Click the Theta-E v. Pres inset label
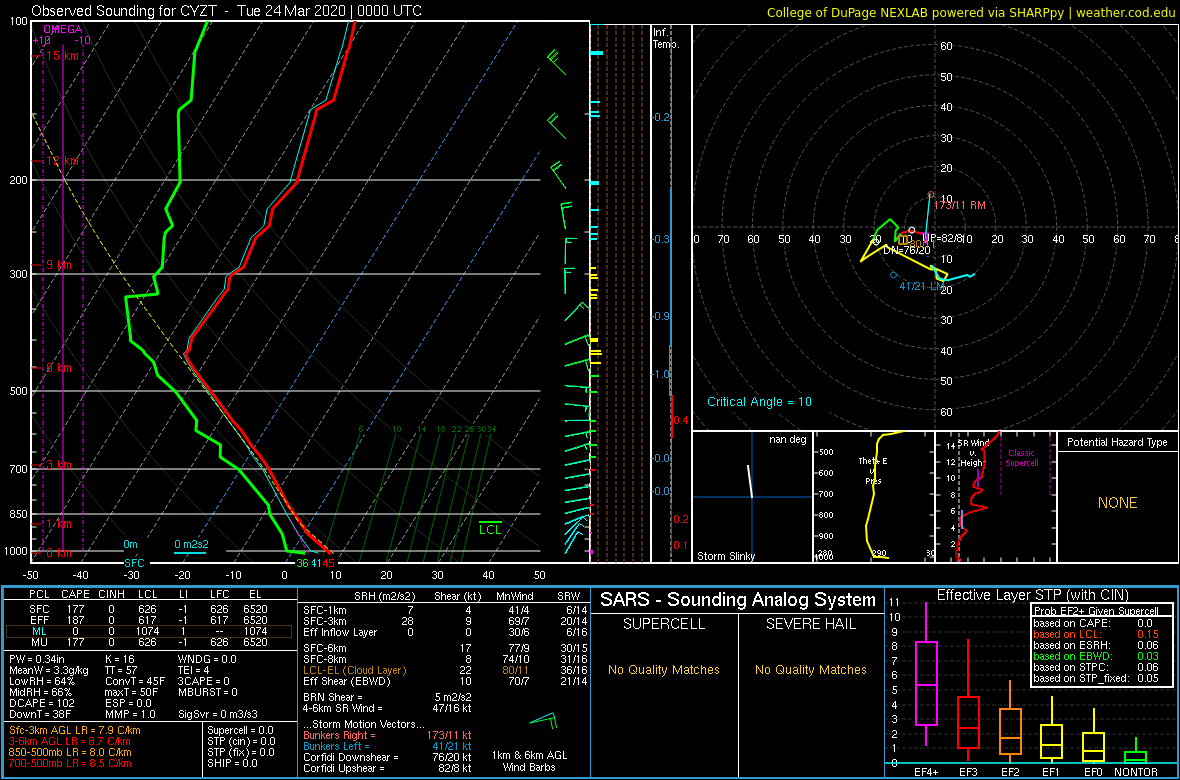The width and height of the screenshot is (1180, 780). [873, 470]
